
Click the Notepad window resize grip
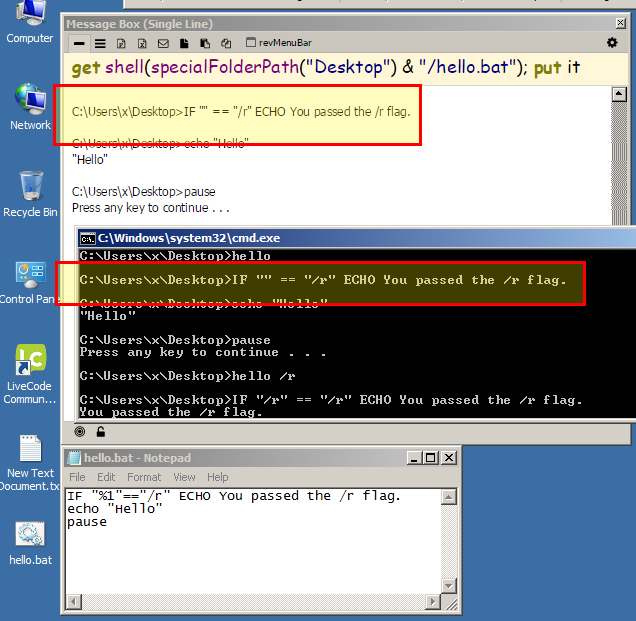451,605
